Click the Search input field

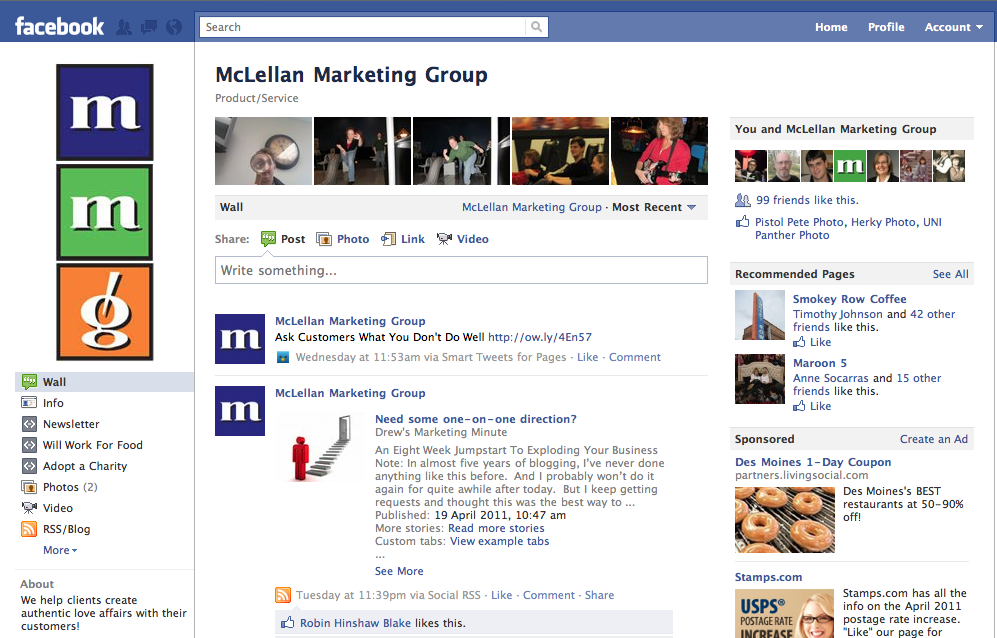pyautogui.click(x=363, y=27)
